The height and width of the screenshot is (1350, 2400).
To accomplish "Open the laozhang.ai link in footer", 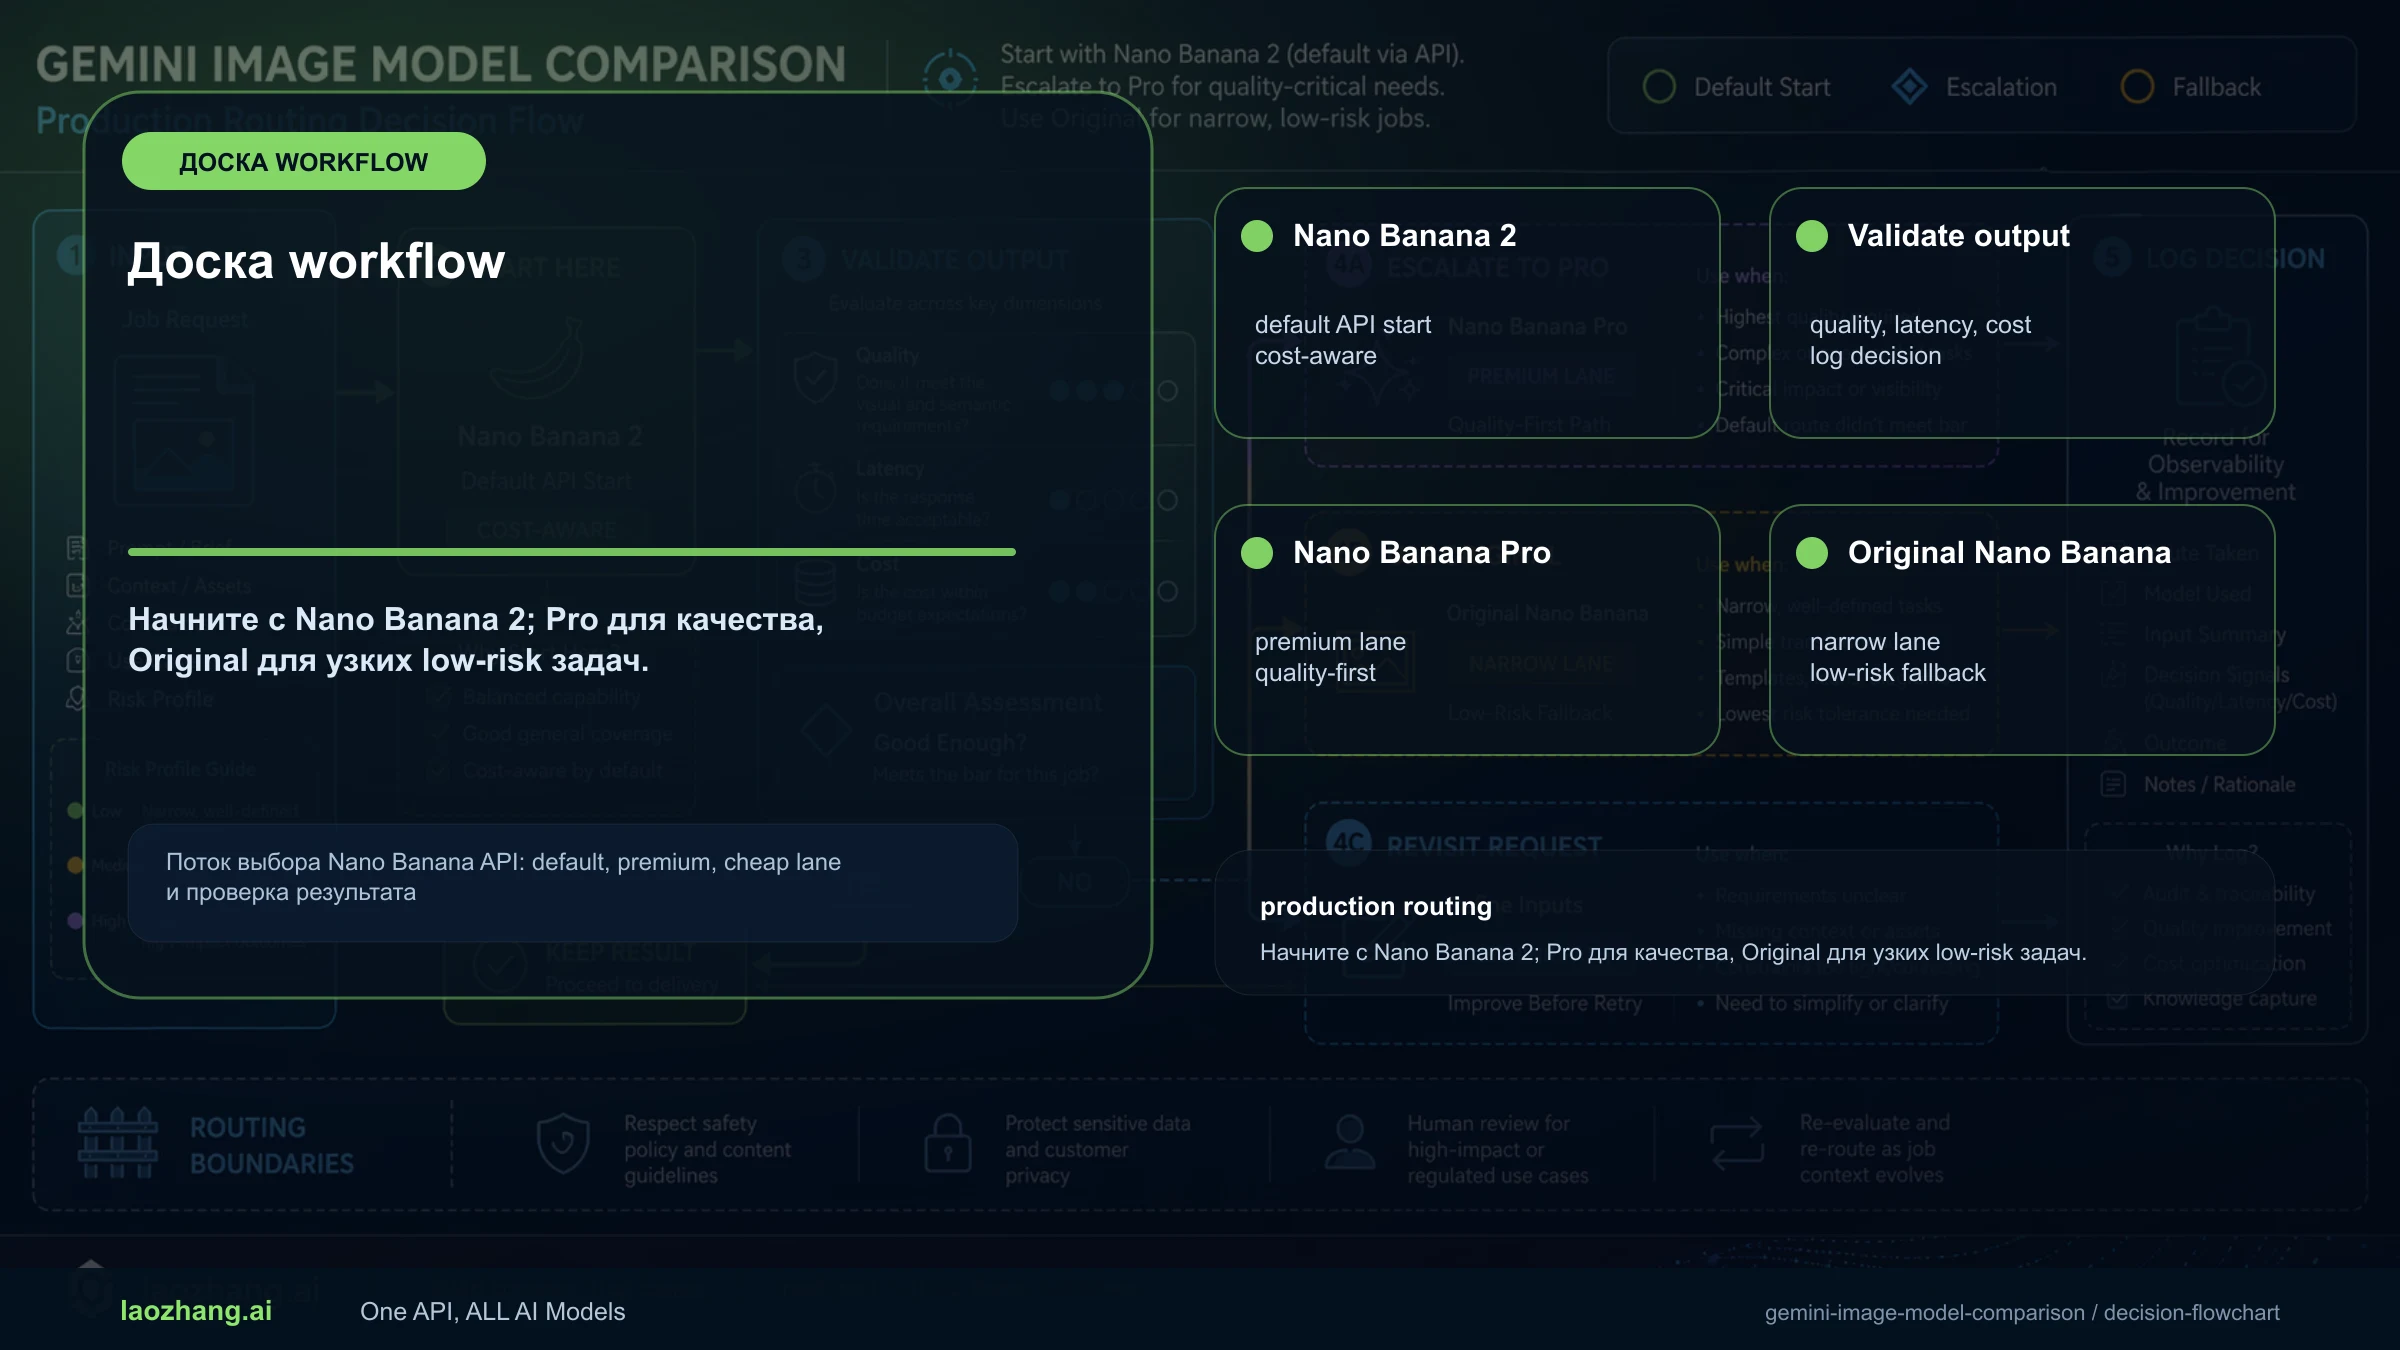I will tap(196, 1311).
